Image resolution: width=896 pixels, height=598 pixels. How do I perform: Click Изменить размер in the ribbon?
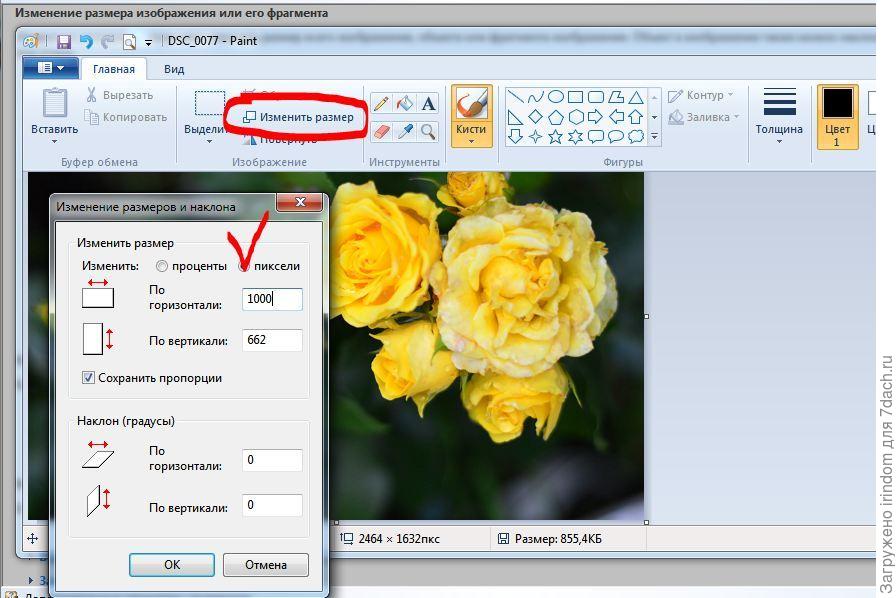pyautogui.click(x=298, y=117)
